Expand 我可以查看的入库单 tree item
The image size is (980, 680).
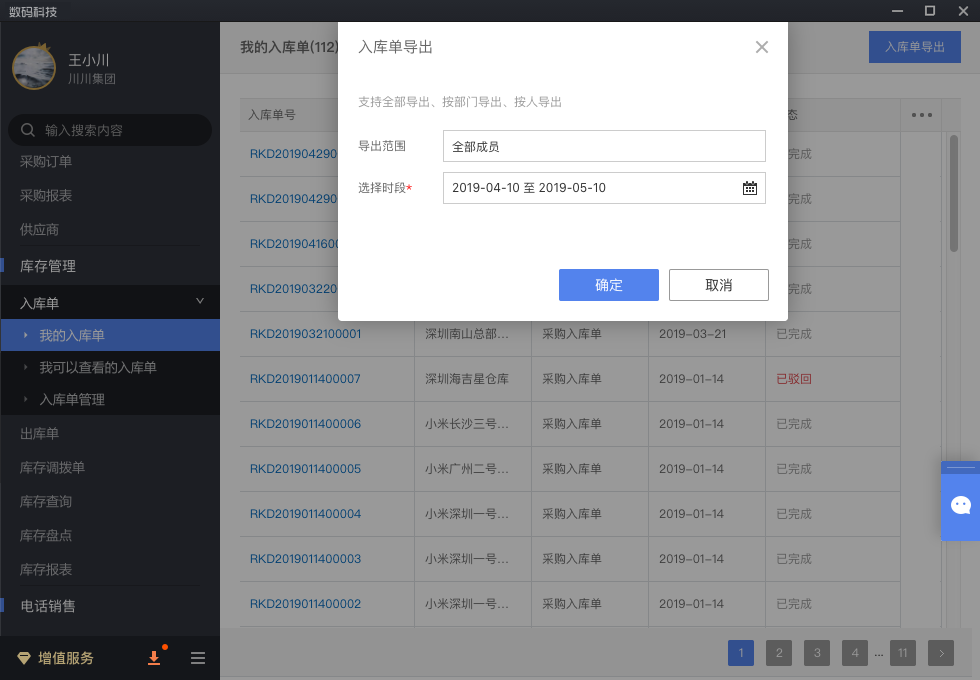[26, 368]
